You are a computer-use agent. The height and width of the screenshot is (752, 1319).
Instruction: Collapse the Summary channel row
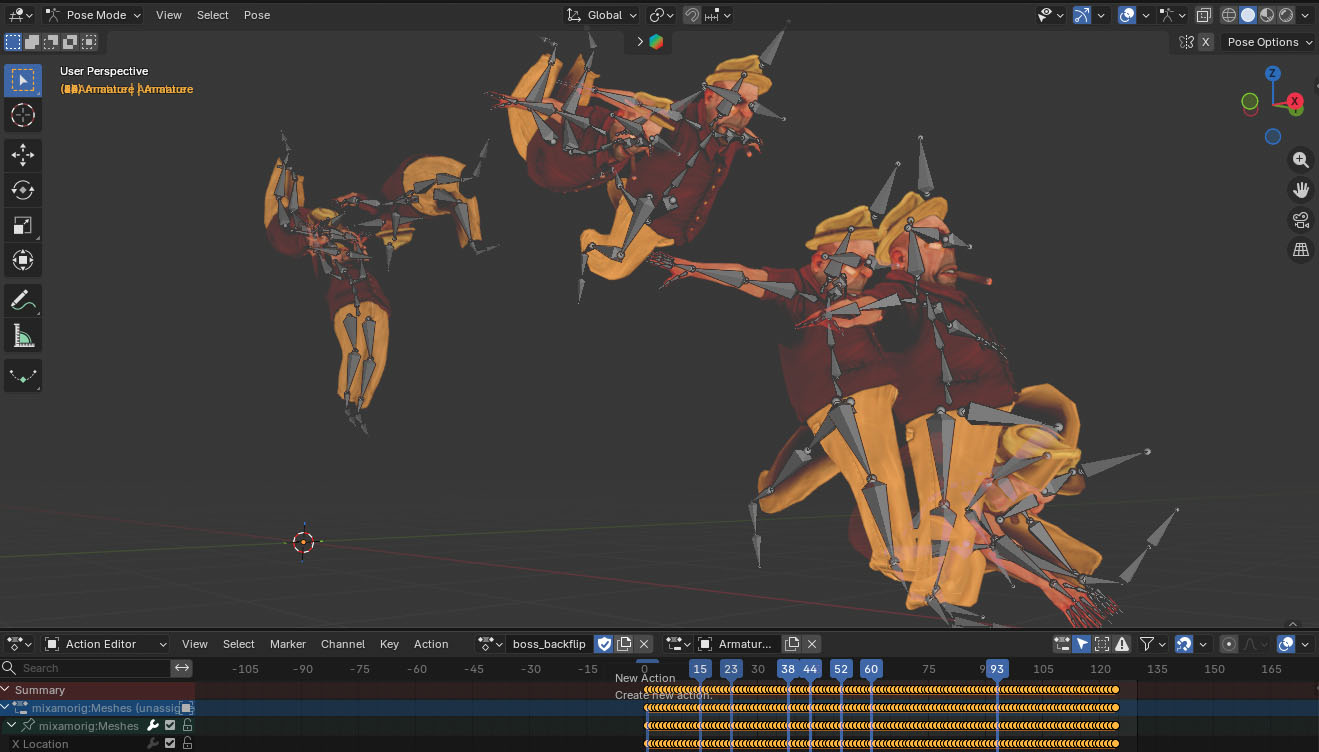tap(5, 690)
